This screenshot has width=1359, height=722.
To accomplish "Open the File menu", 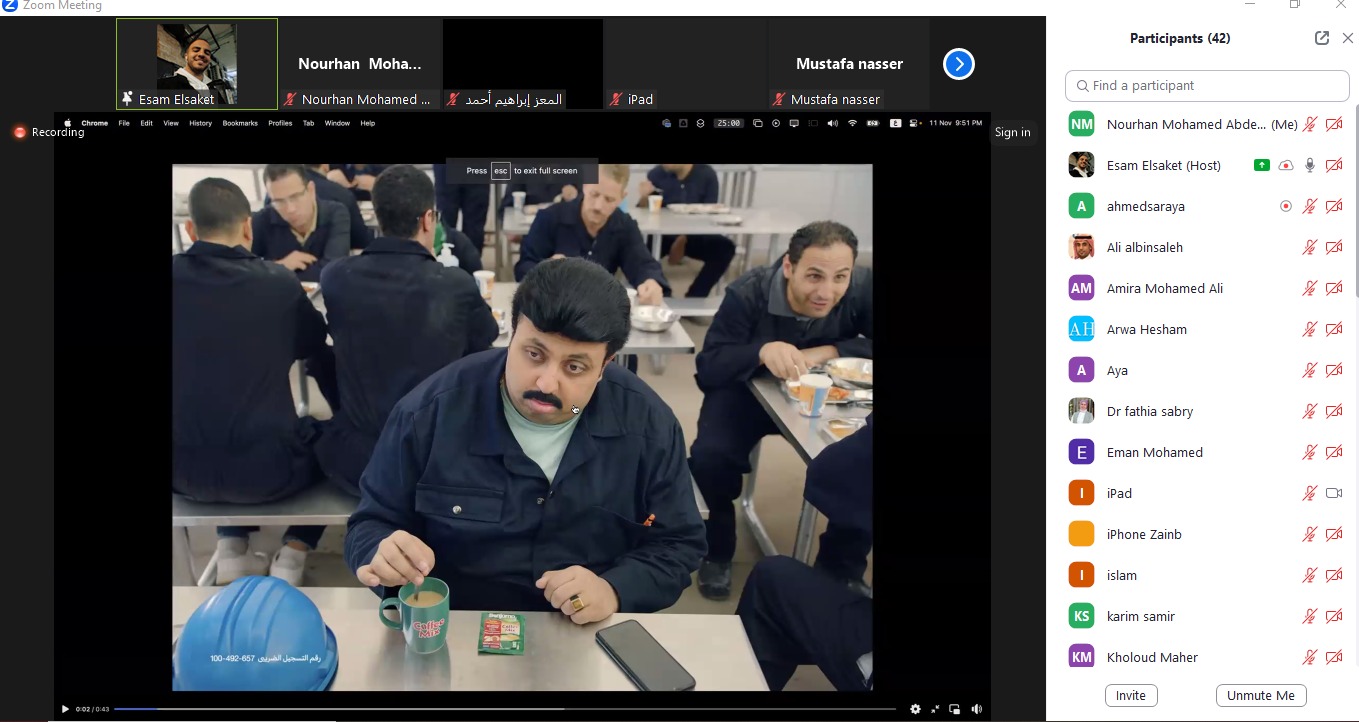I will (x=124, y=123).
